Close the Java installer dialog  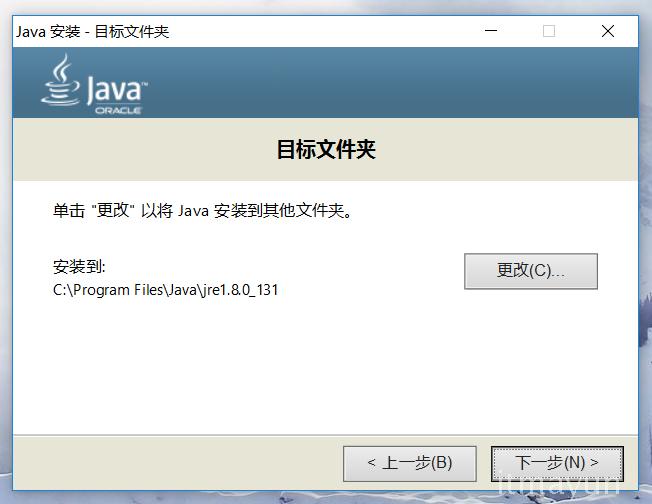607,31
